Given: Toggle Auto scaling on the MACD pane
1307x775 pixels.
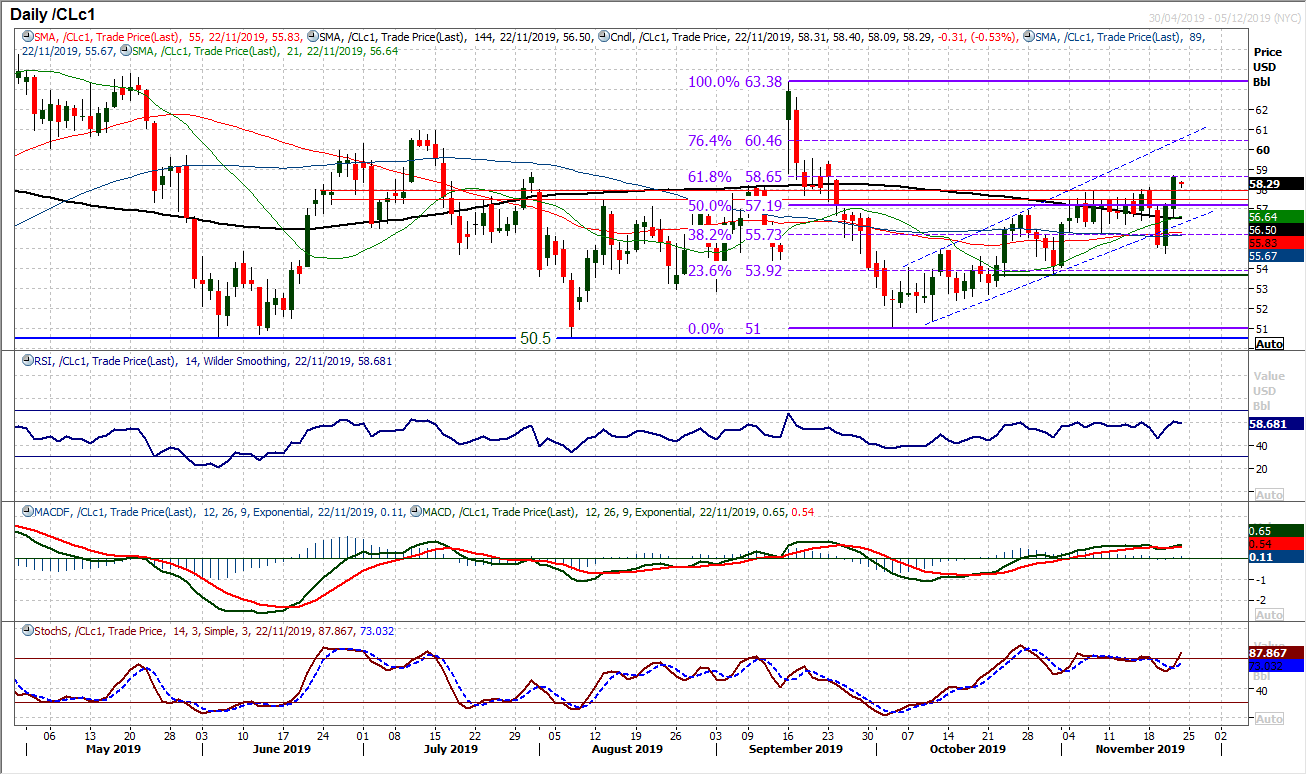Looking at the screenshot, I should (1267, 615).
